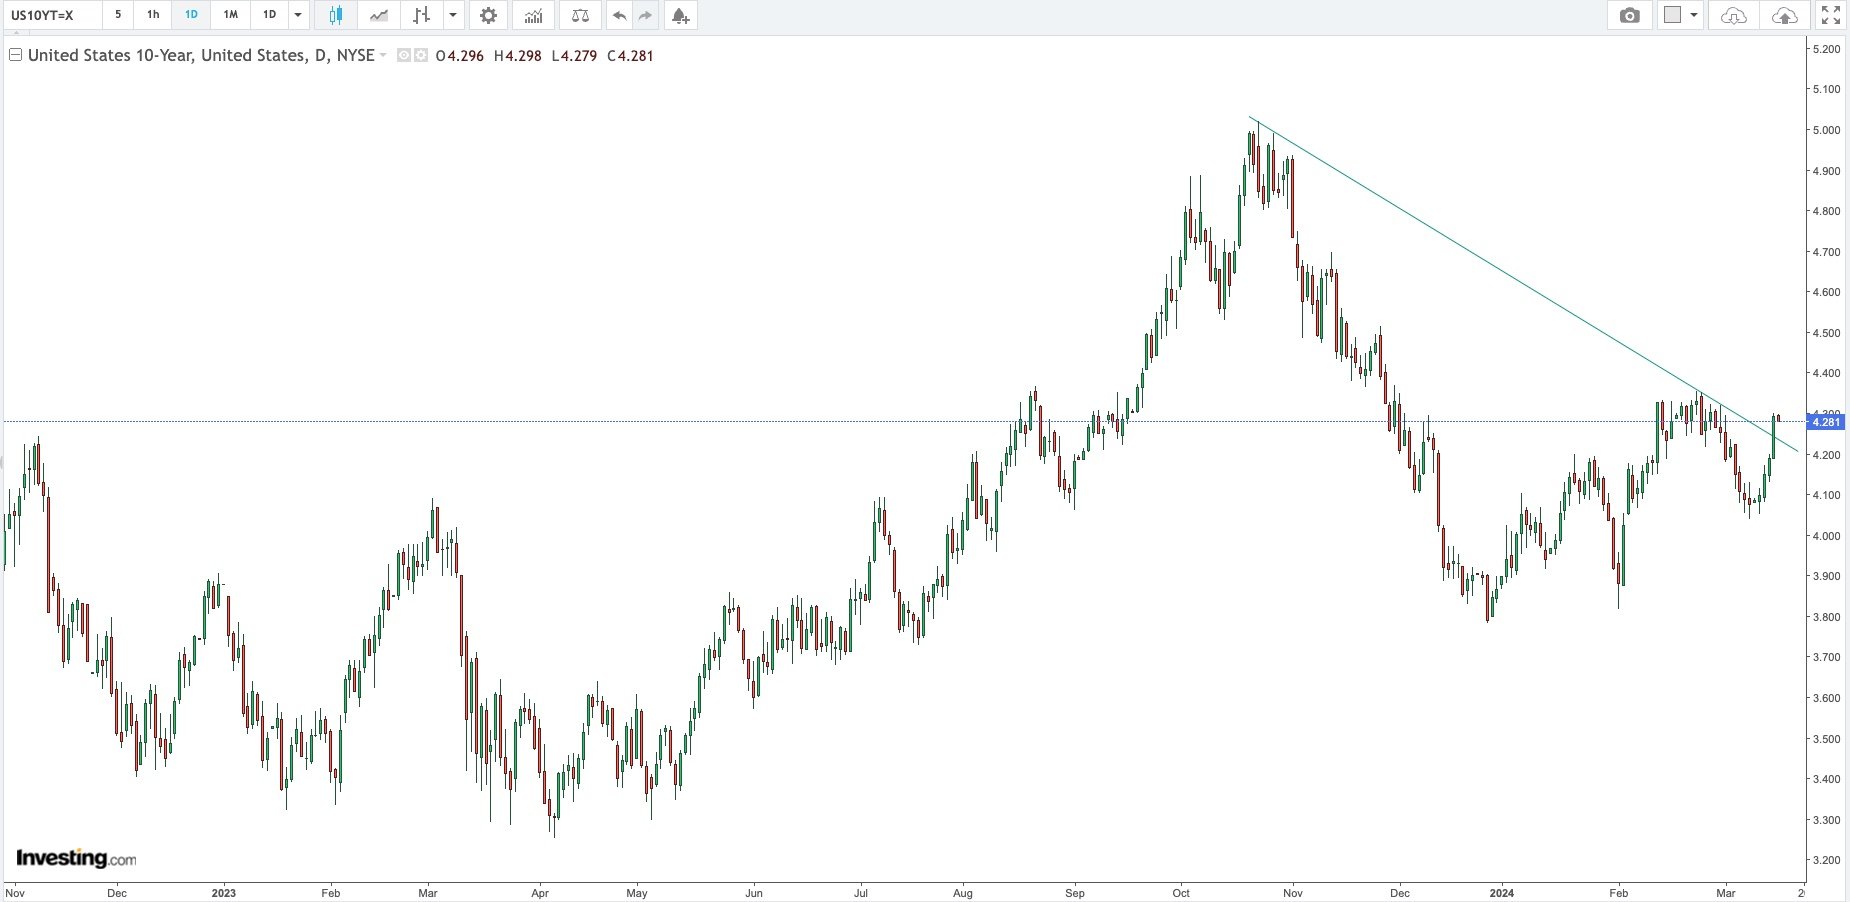
Task: Open series format gear in legend
Action: 421,56
